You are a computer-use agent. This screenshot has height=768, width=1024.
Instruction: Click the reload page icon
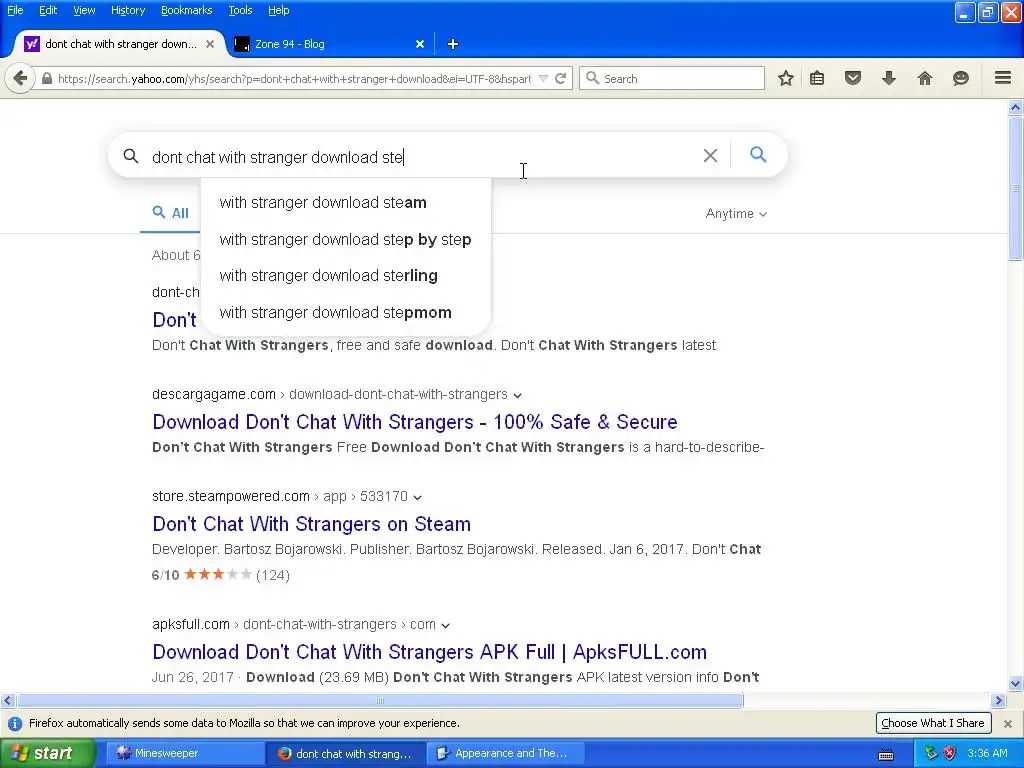click(x=560, y=78)
